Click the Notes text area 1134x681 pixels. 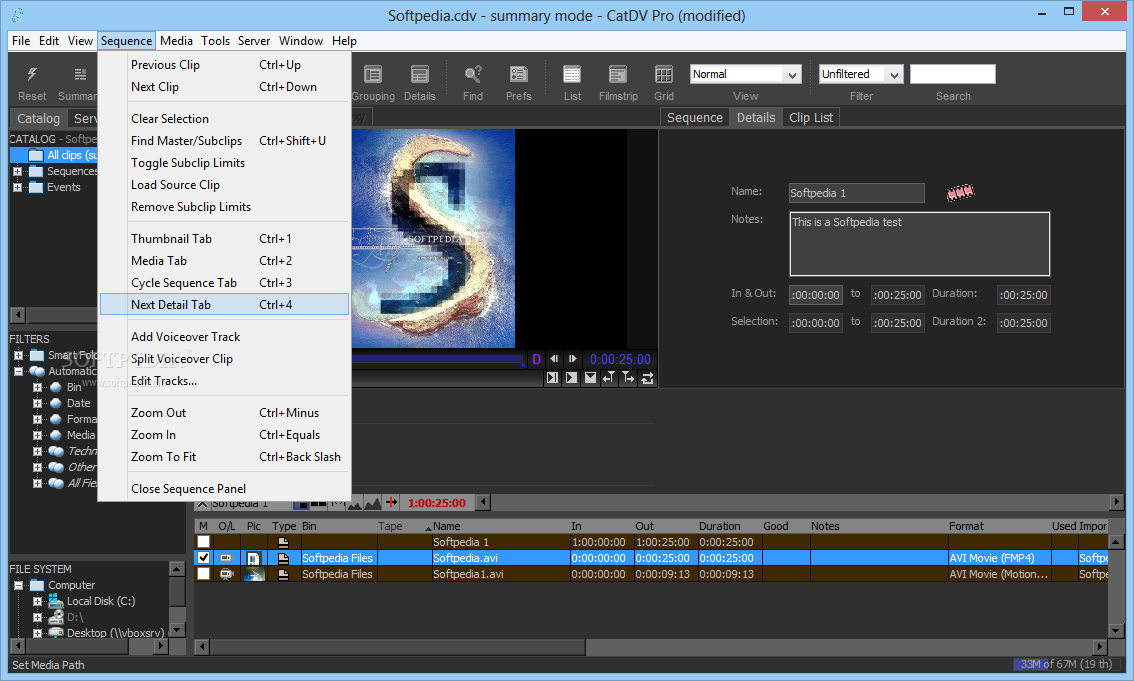pyautogui.click(x=919, y=244)
